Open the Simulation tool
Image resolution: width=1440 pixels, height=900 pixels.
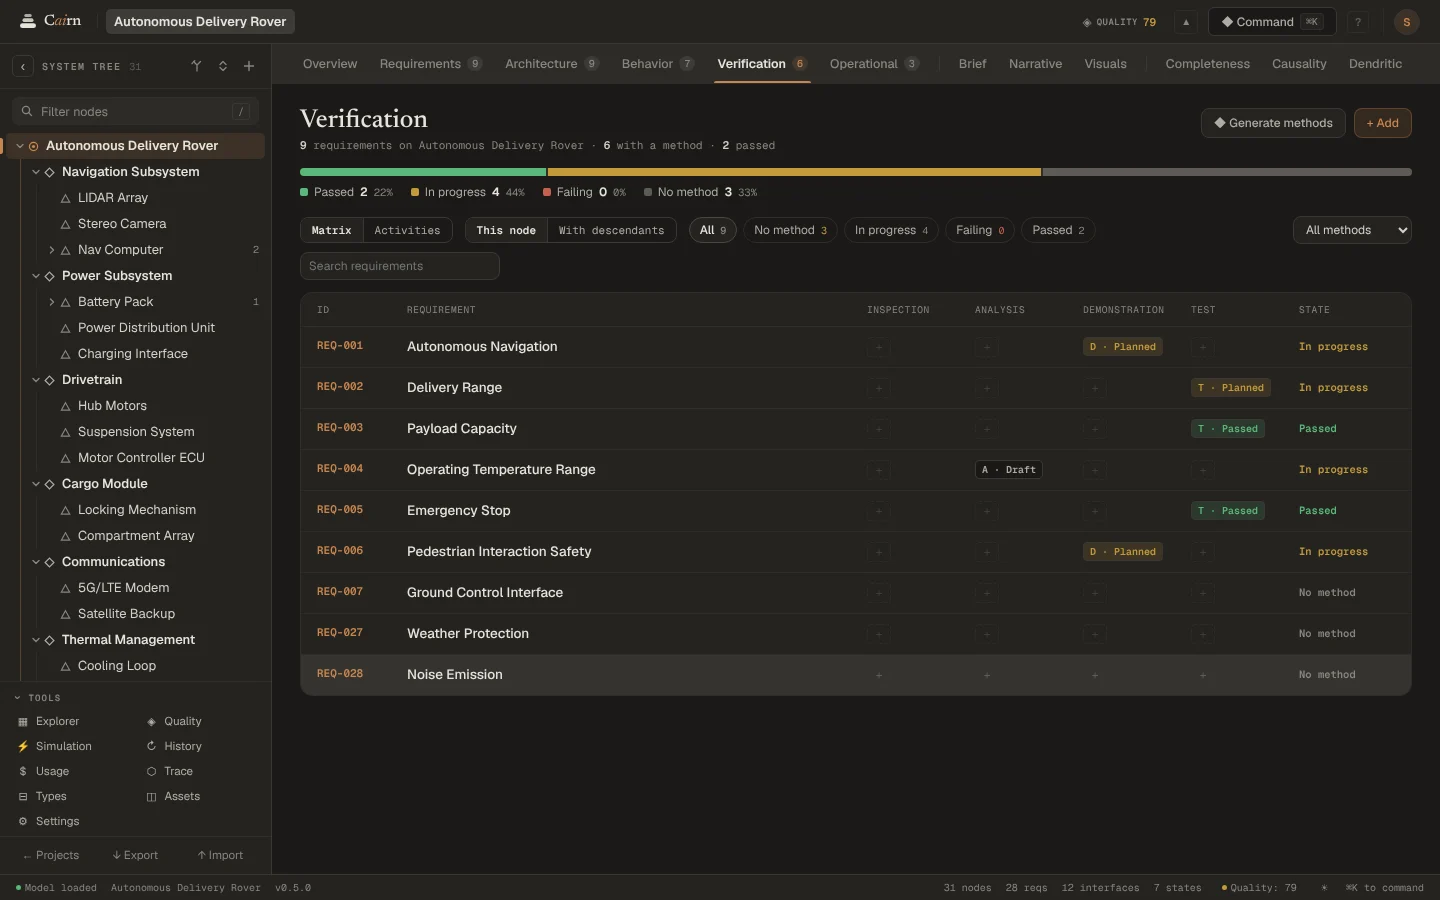(x=54, y=746)
